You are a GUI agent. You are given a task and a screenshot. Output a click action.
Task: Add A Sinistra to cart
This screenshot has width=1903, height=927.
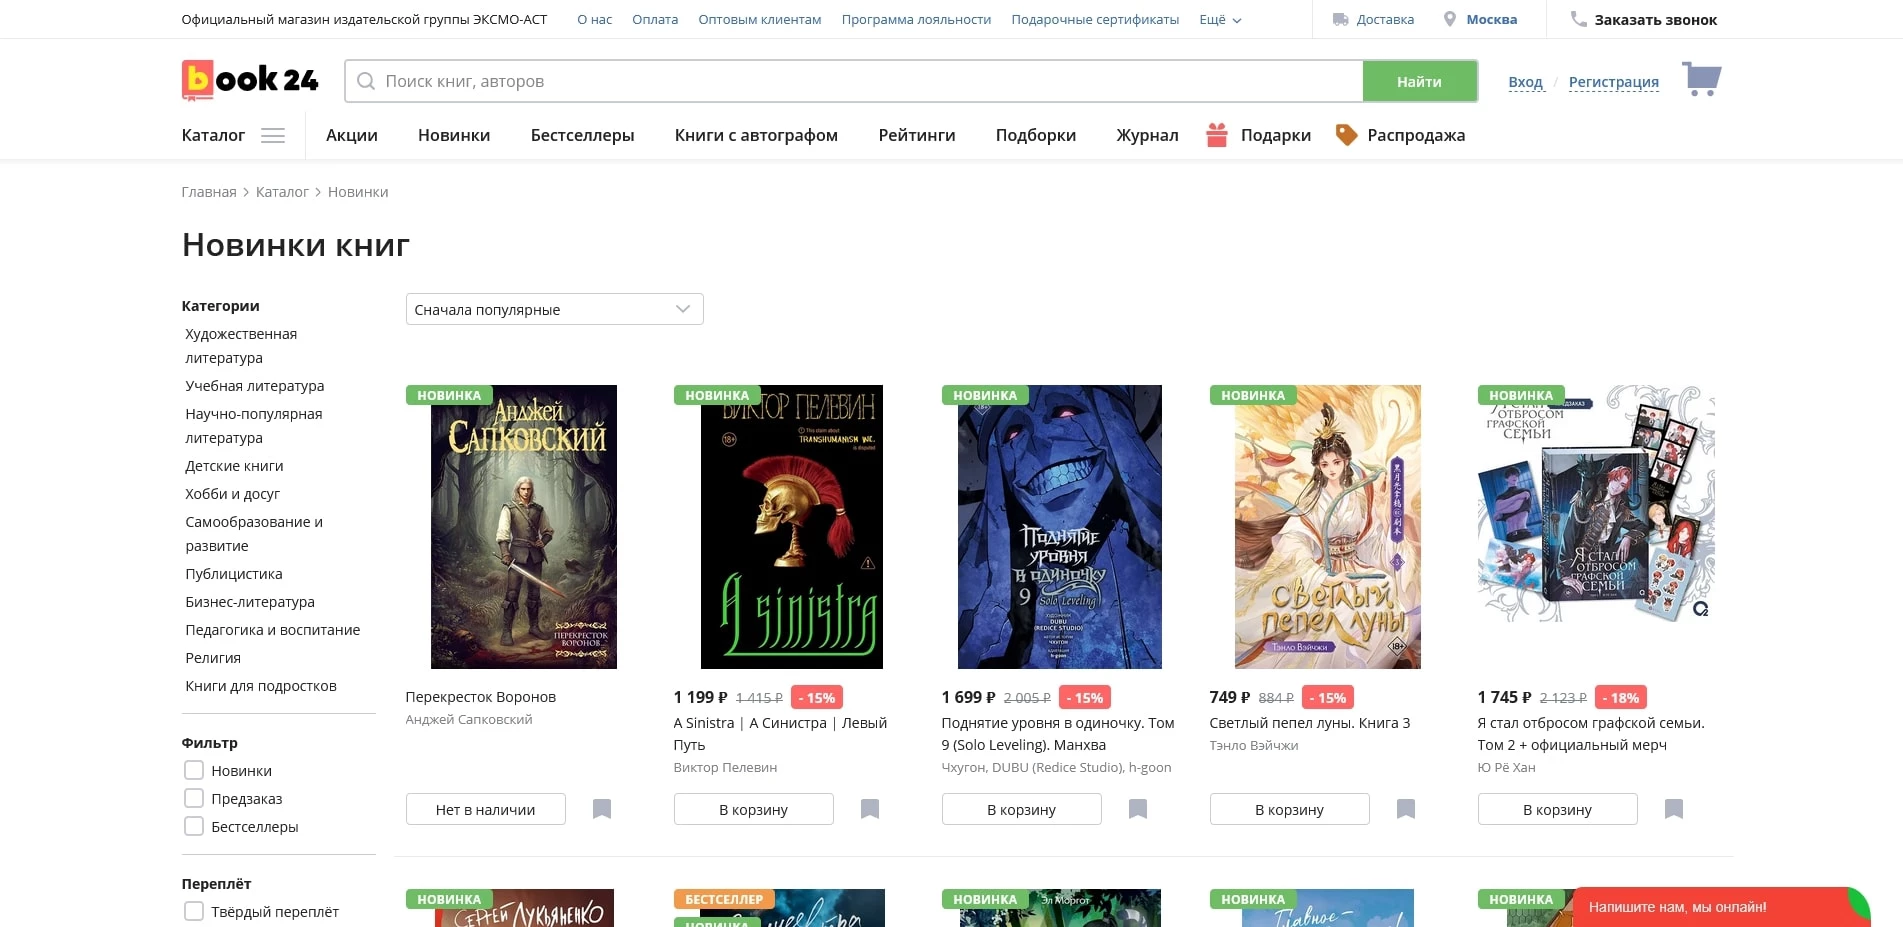(753, 810)
